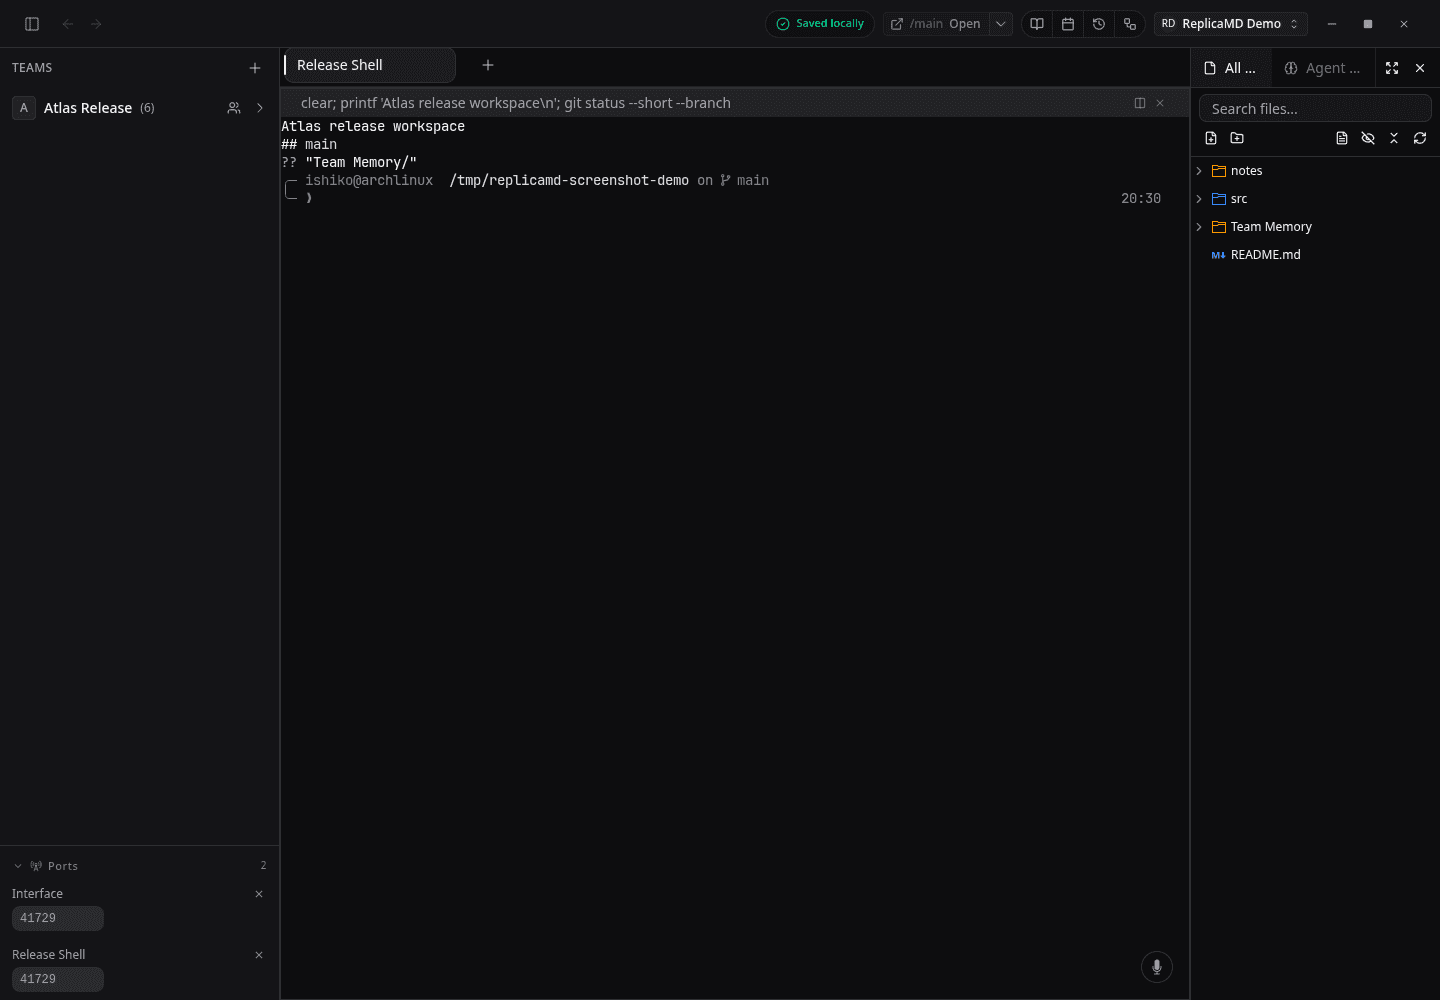Switch to the Agent tab

(1323, 68)
